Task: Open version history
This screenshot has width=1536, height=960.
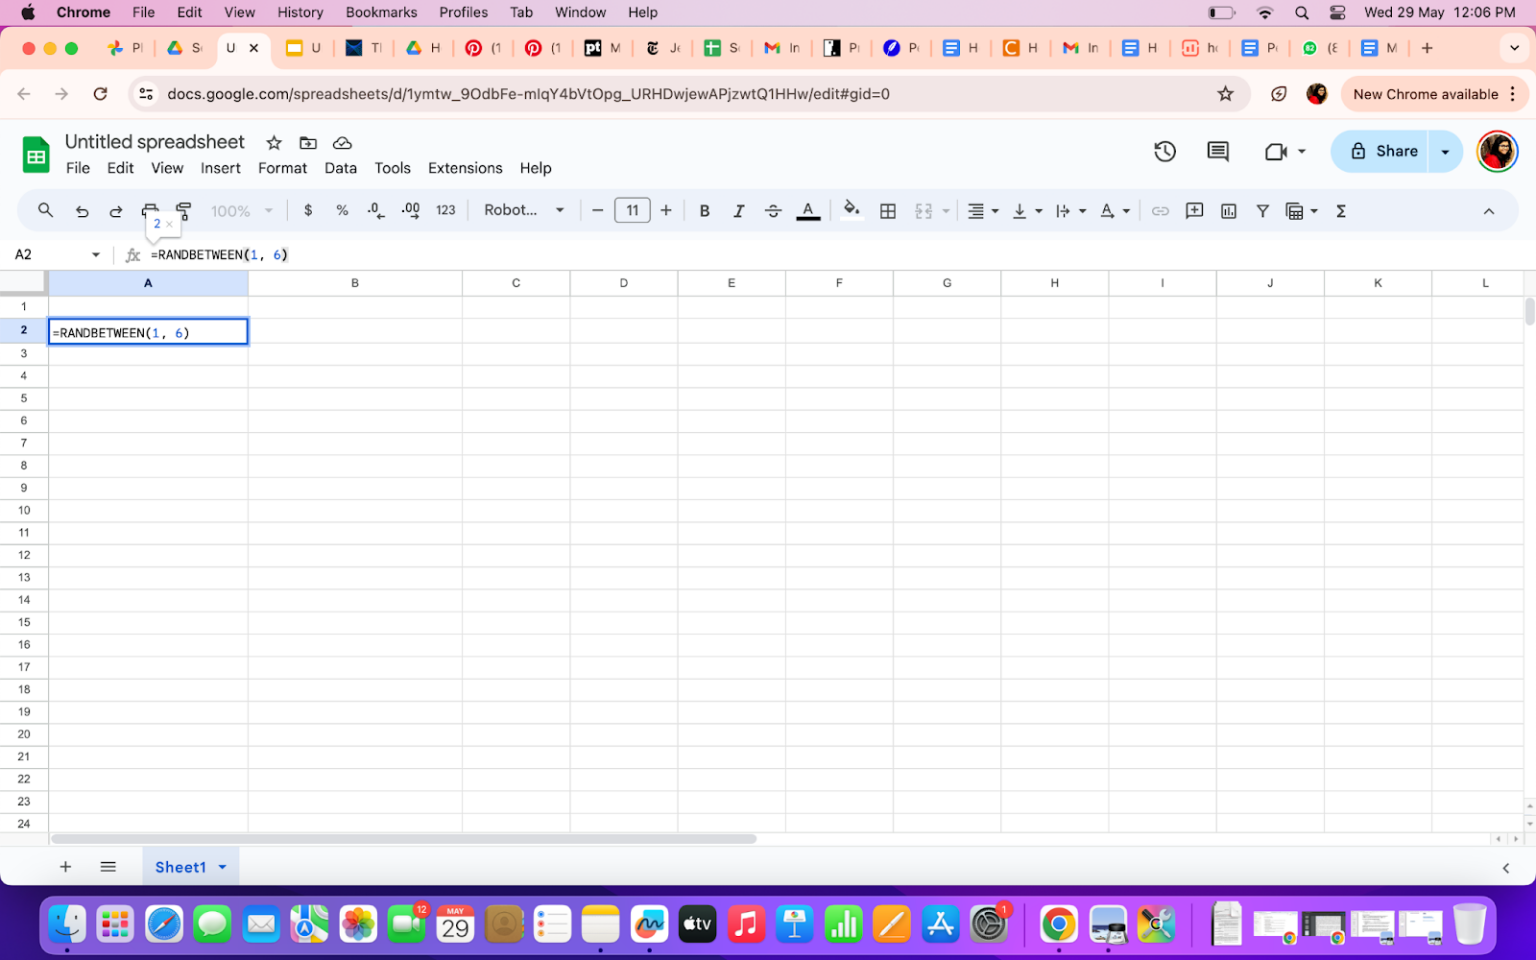Action: 1164,151
